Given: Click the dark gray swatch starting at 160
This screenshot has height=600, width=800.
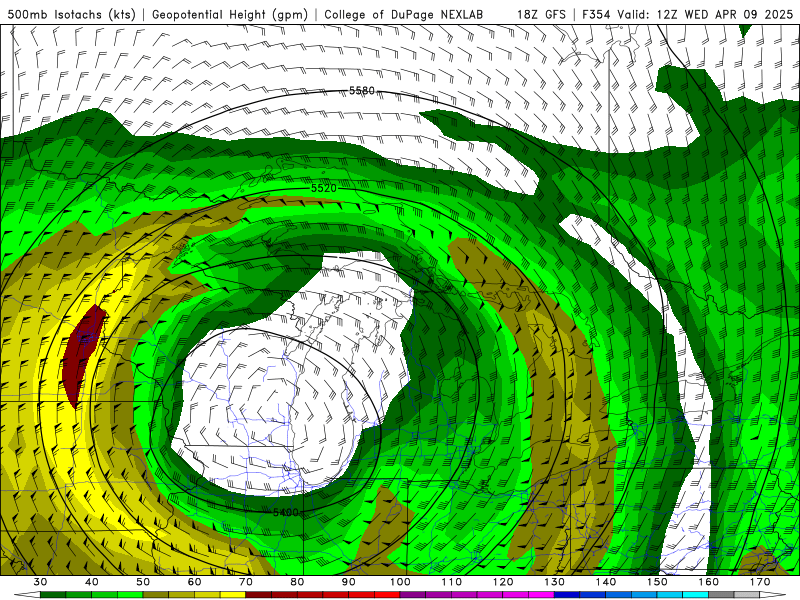Looking at the screenshot, I should [x=721, y=595].
